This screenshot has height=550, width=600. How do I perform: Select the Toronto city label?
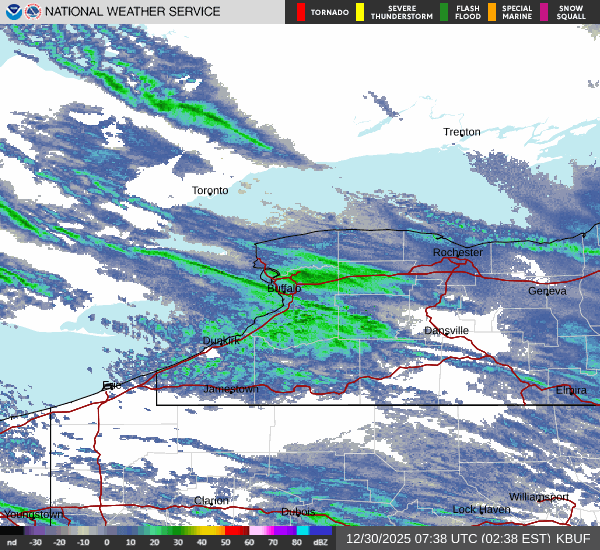[210, 190]
